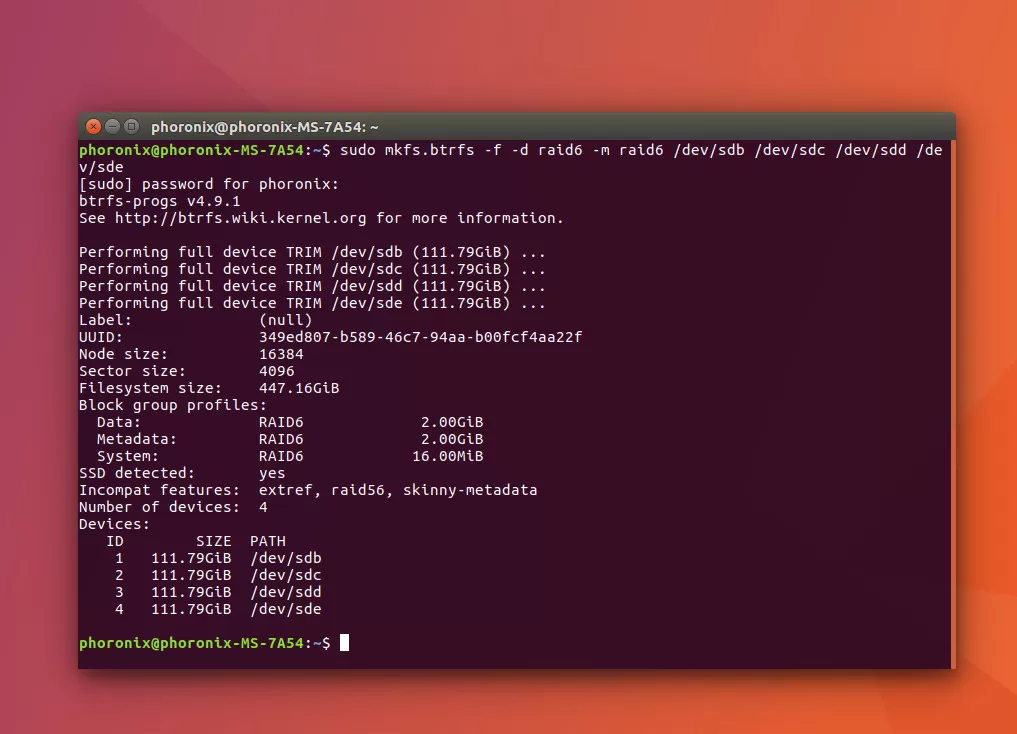
Task: Click the sector size value 4096
Action: (x=276, y=371)
